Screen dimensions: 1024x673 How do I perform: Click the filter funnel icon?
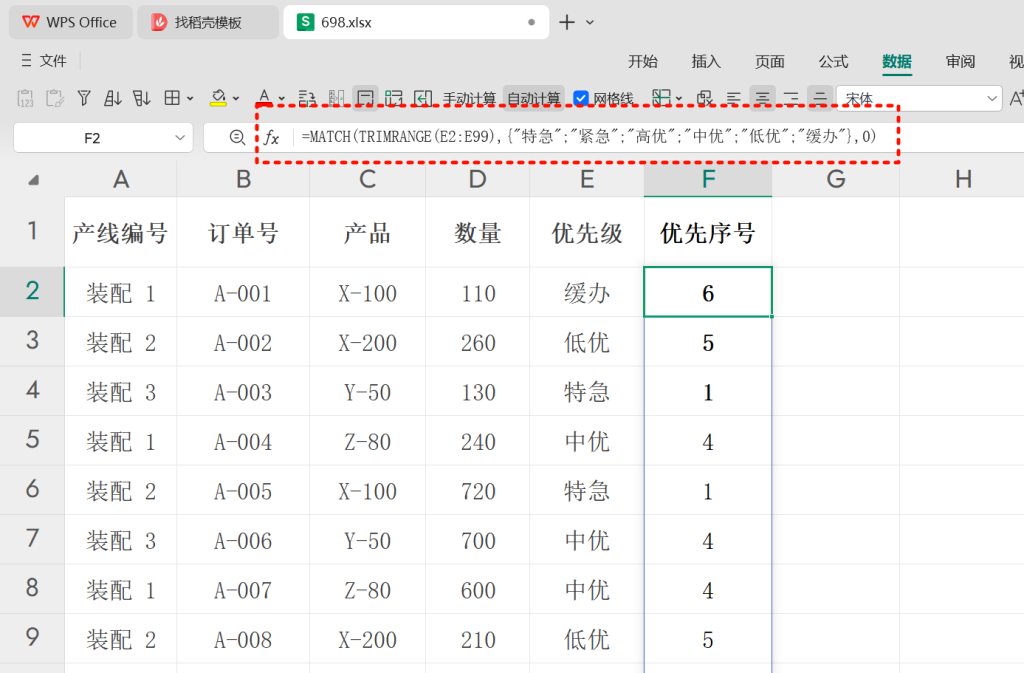coord(84,99)
